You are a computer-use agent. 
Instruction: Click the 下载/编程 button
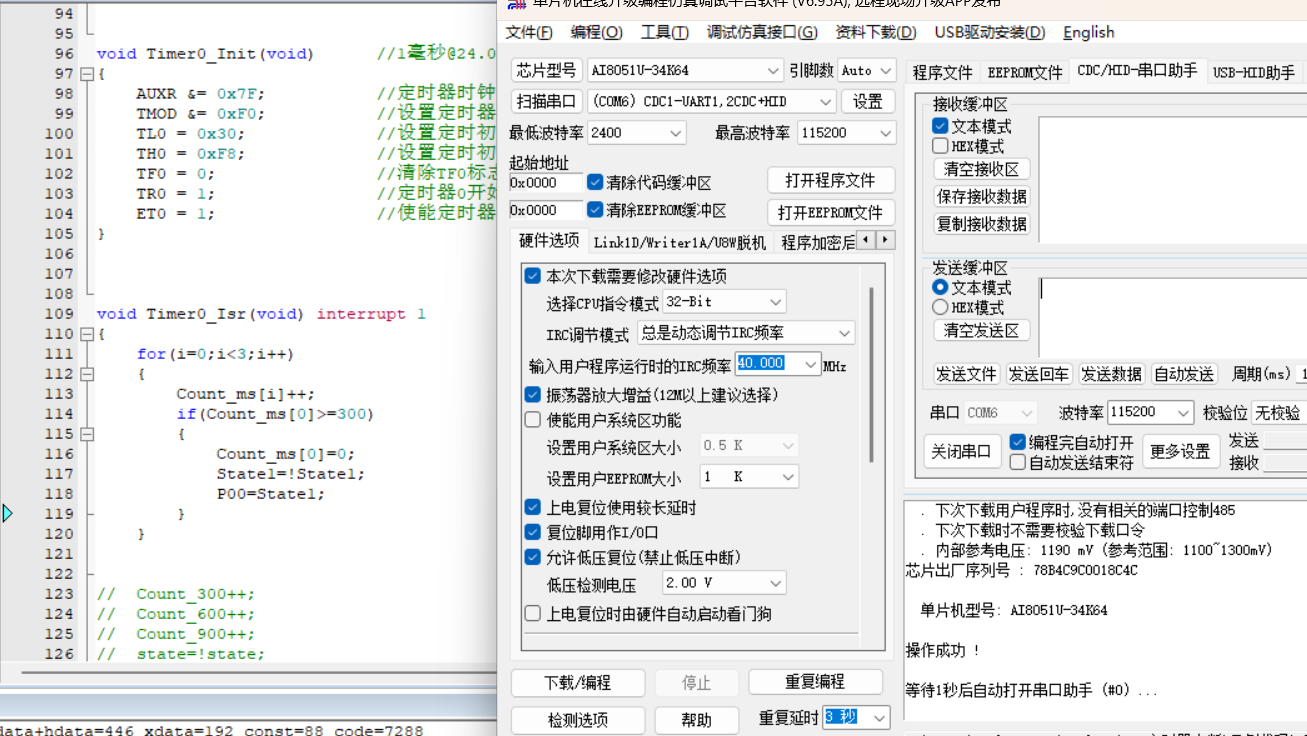(577, 682)
